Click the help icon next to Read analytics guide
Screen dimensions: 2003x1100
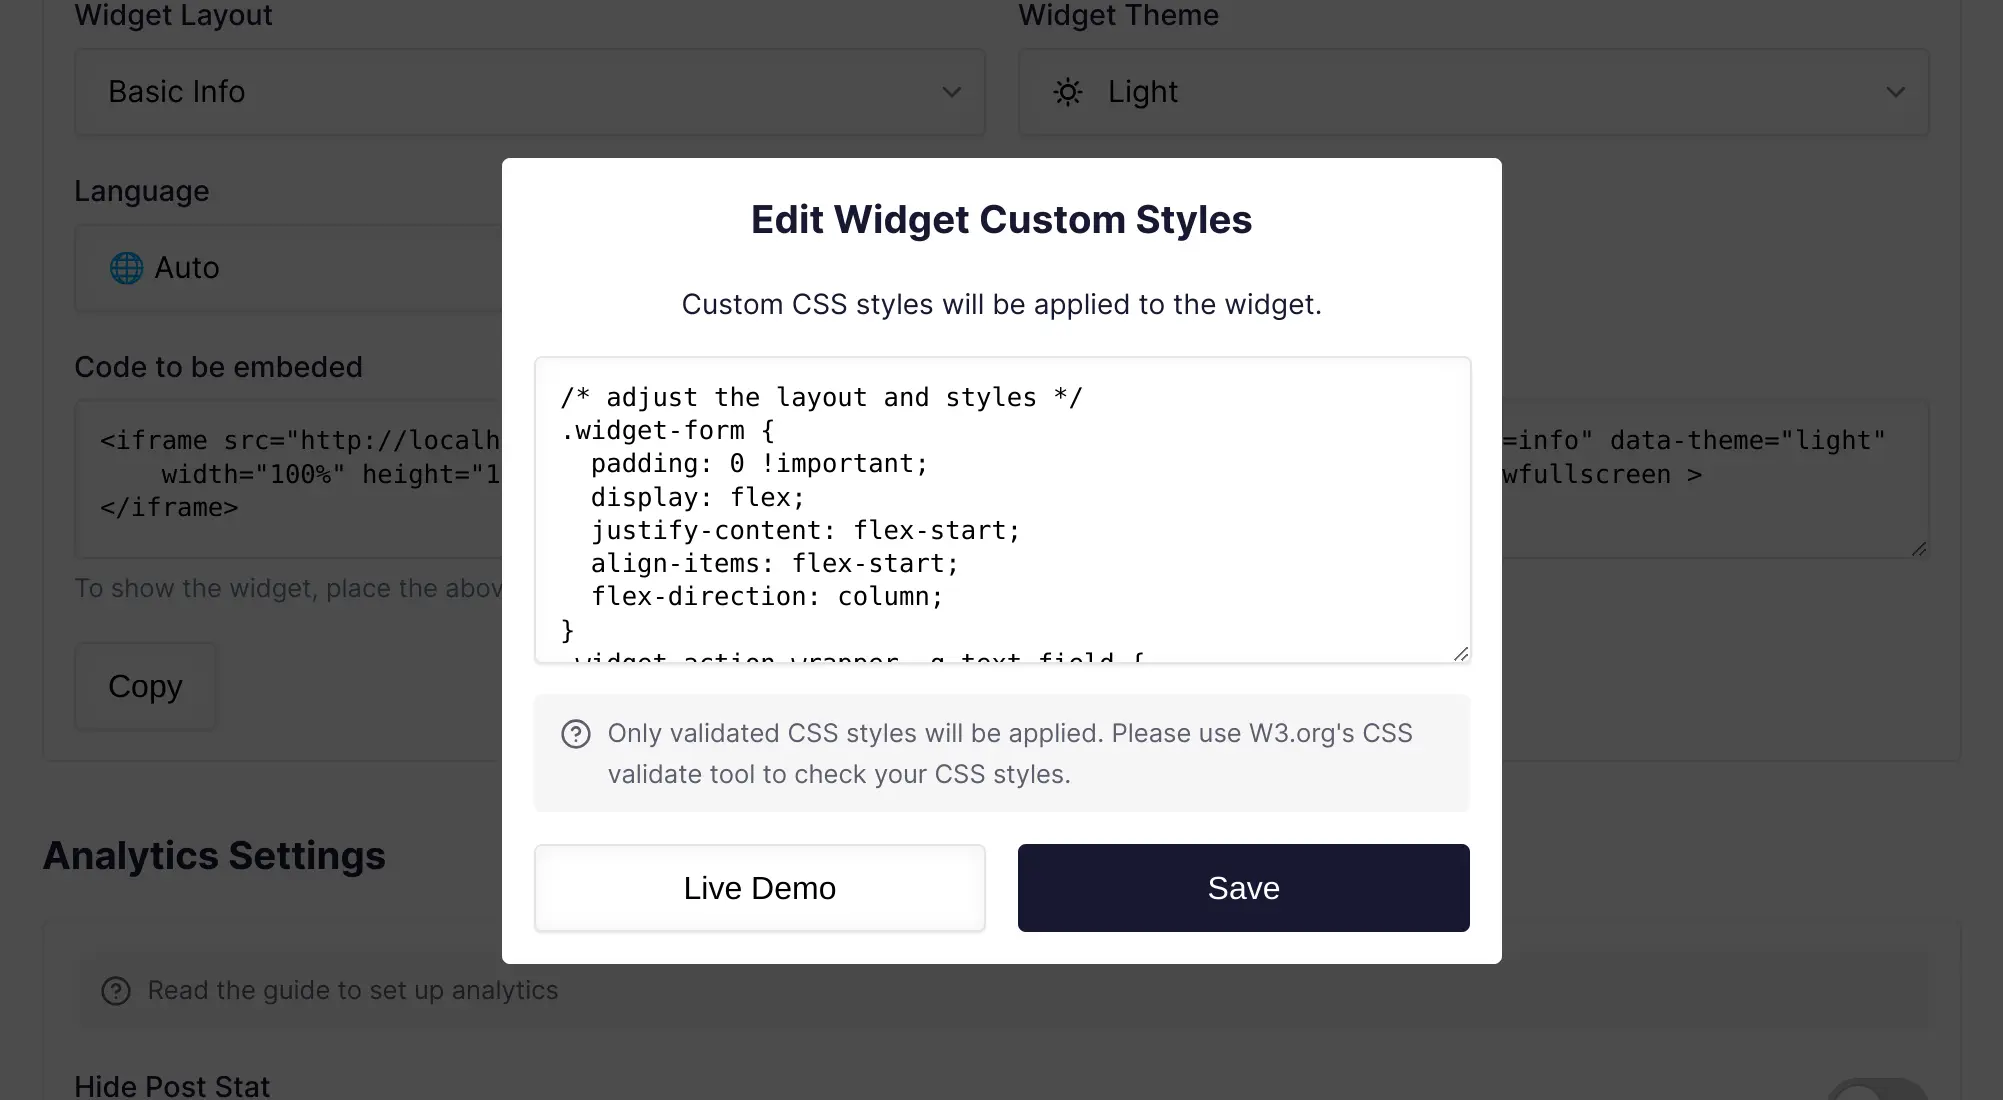coord(115,989)
